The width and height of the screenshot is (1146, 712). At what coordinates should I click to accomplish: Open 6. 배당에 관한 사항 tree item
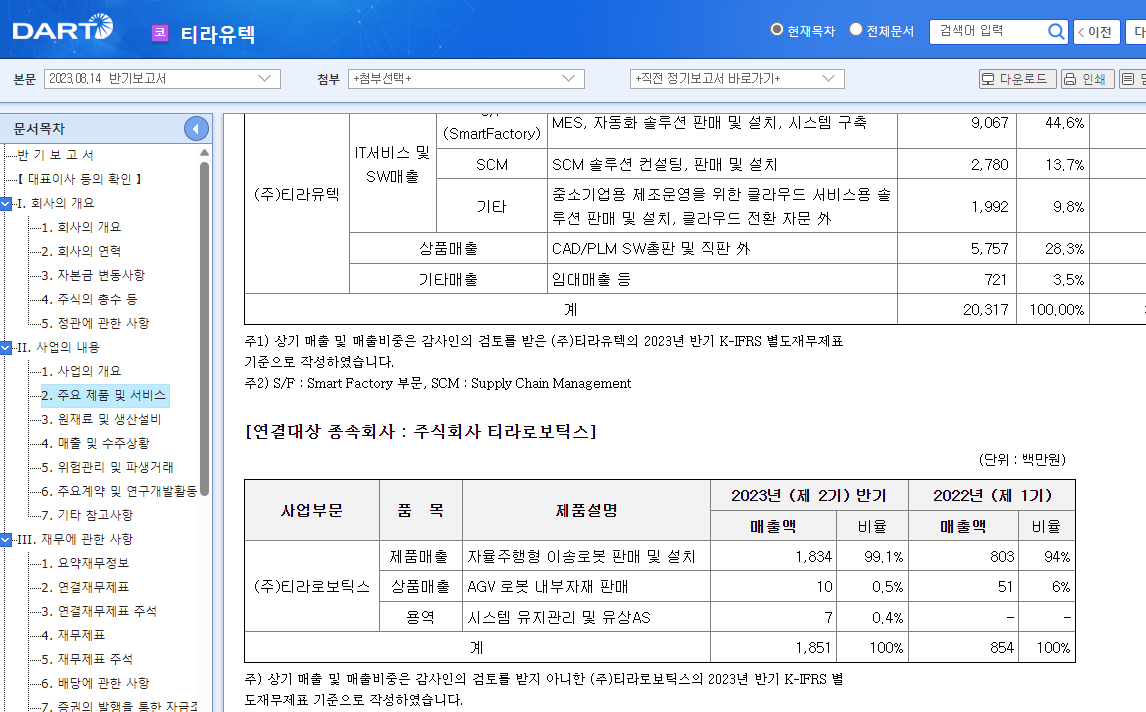95,683
